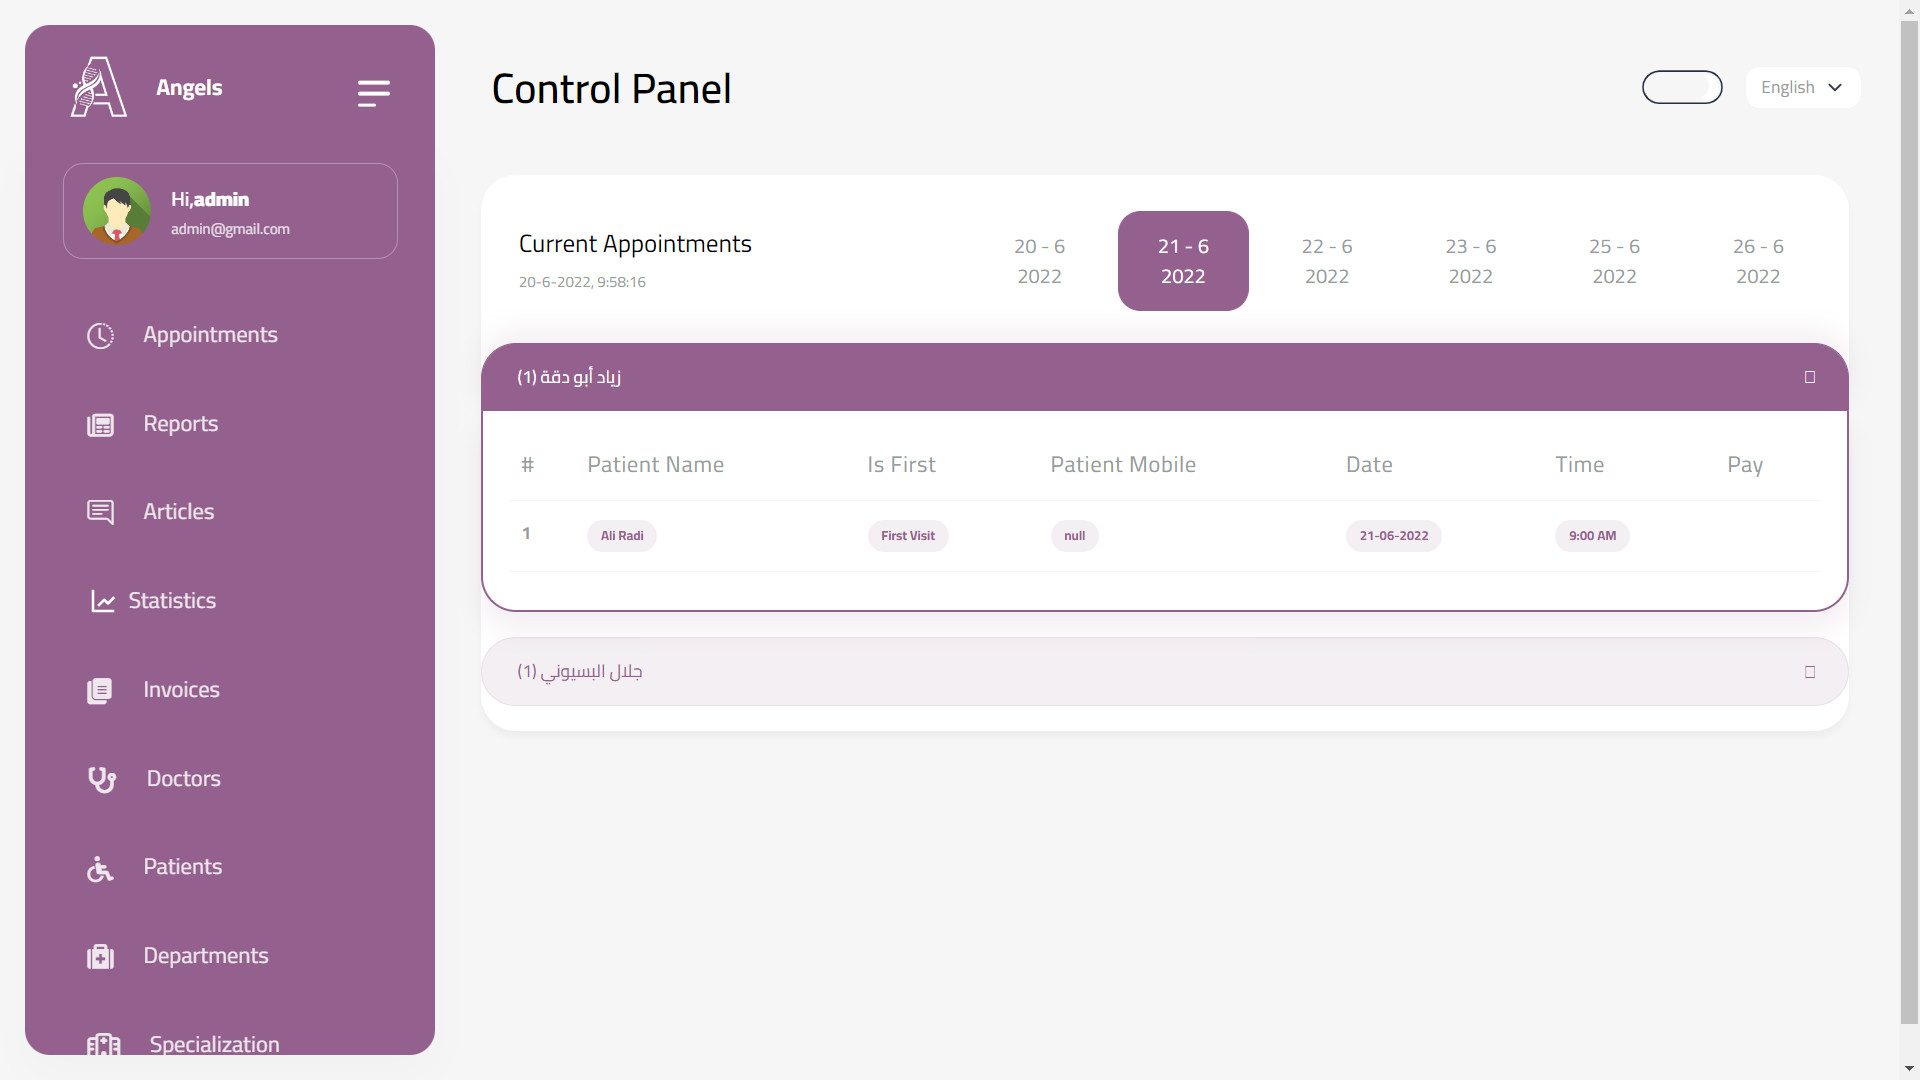Toggle the switch beside the language selector
The width and height of the screenshot is (1920, 1080).
click(x=1682, y=87)
